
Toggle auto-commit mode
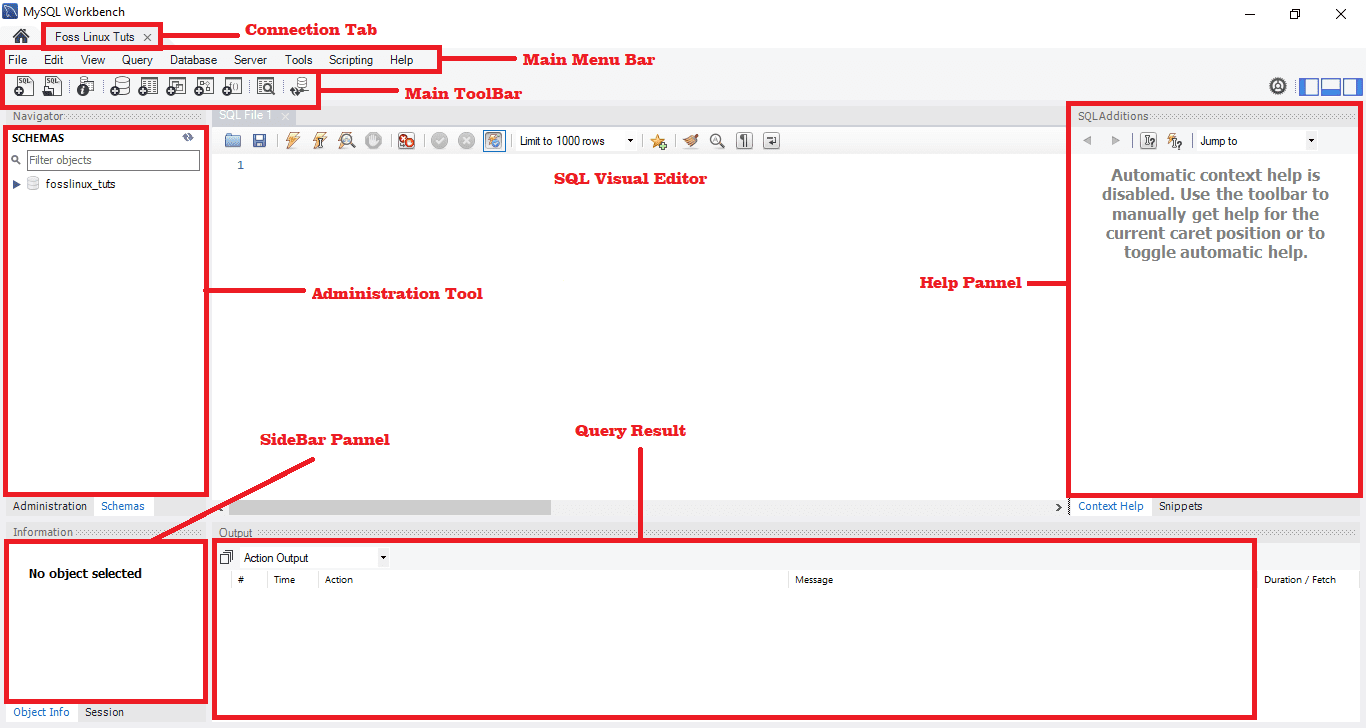[494, 141]
